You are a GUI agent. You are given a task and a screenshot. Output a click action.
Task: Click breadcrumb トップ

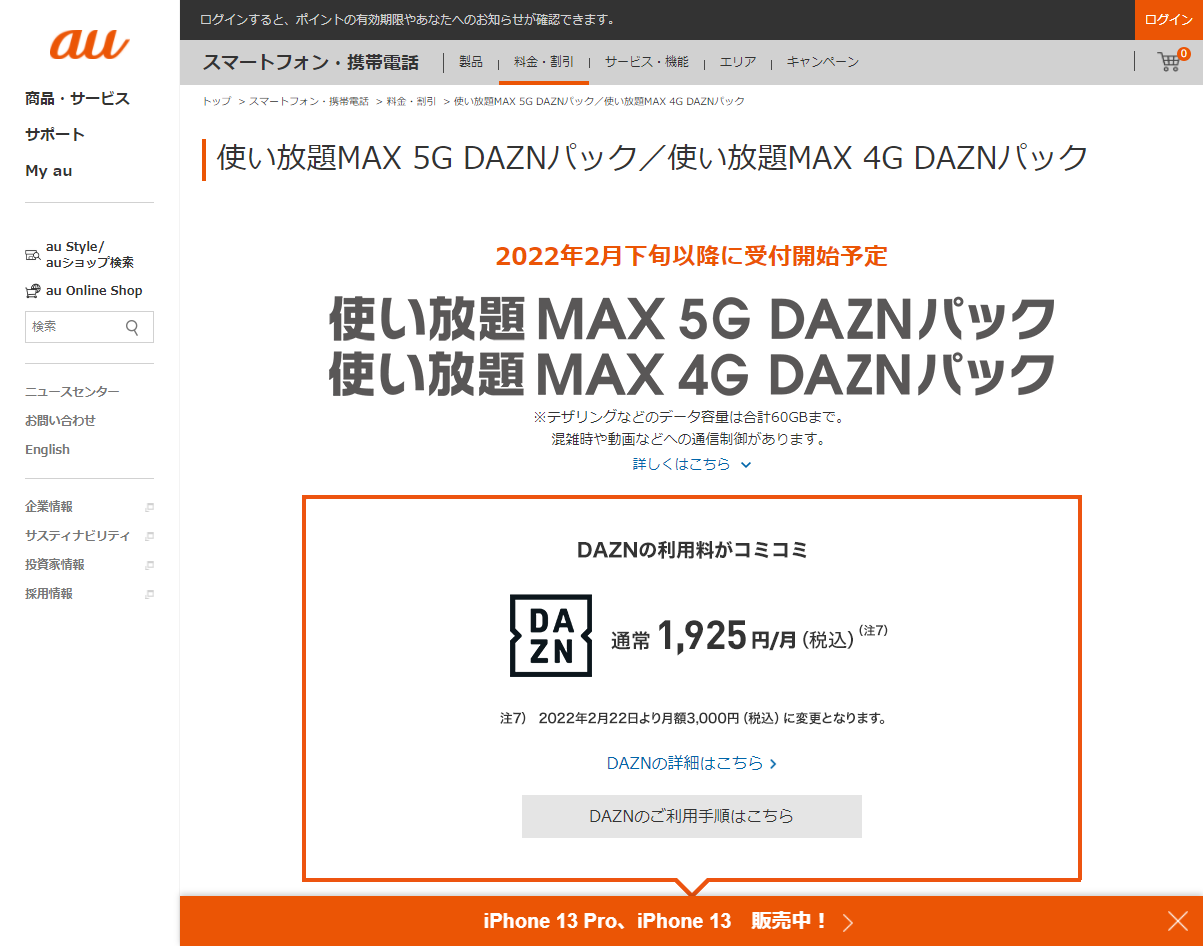pyautogui.click(x=216, y=102)
